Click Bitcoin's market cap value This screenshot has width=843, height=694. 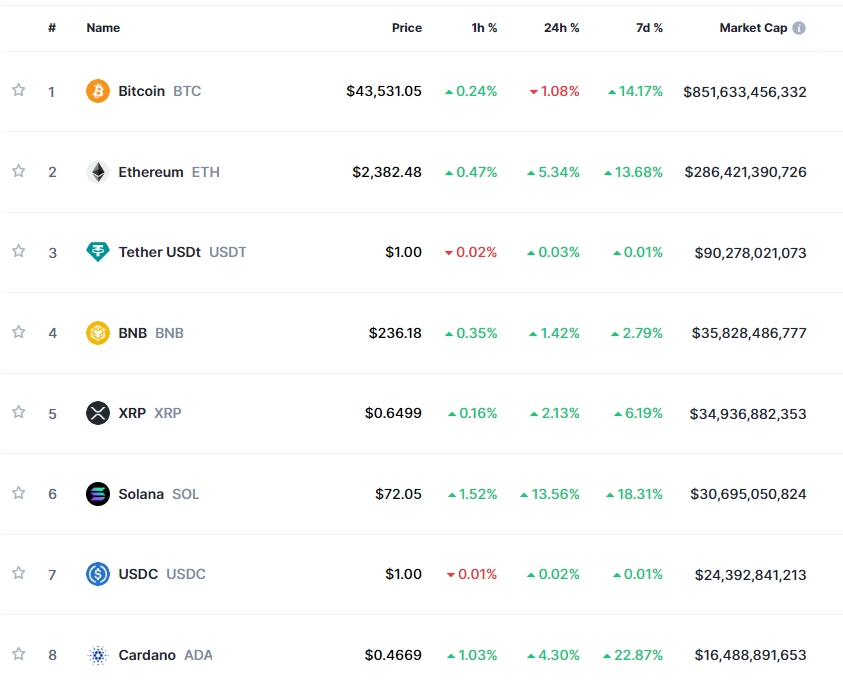[x=744, y=90]
